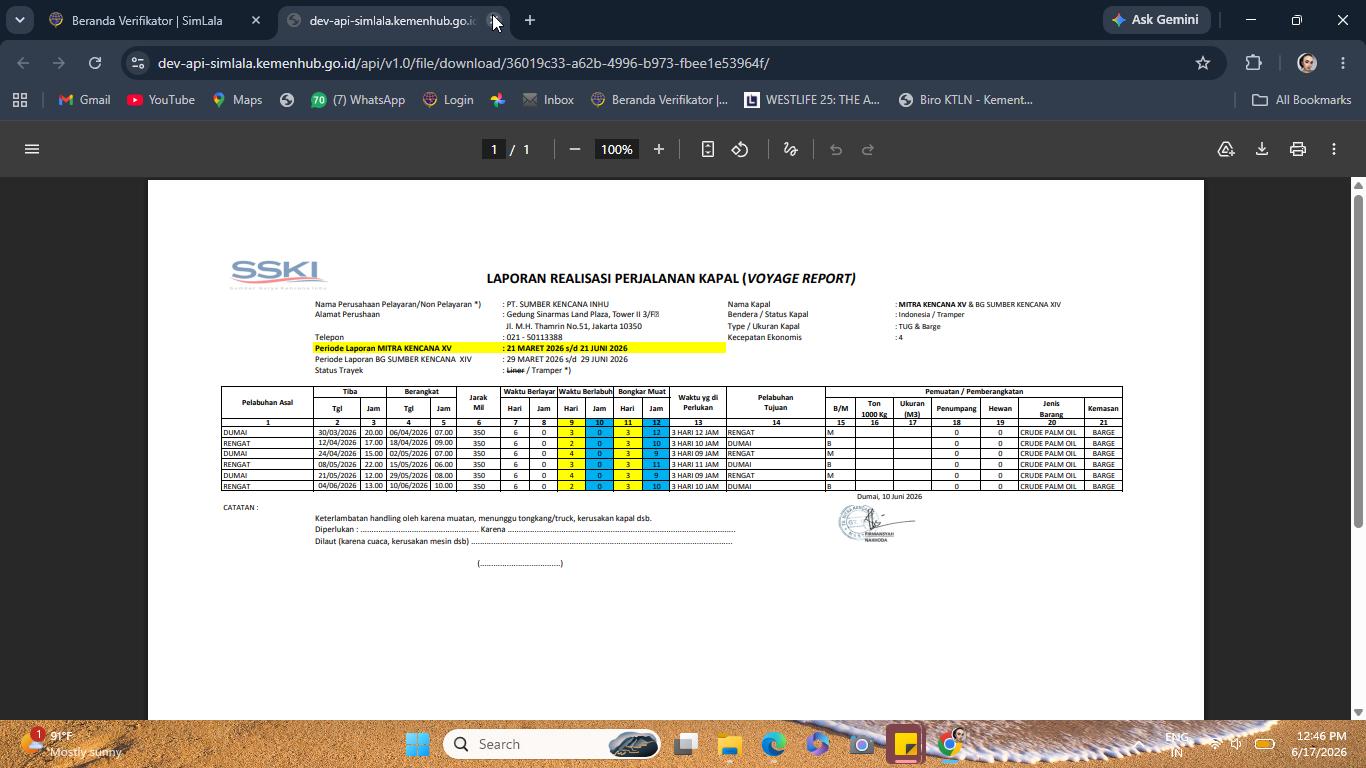Open the PDF viewer sidebar menu

point(32,149)
